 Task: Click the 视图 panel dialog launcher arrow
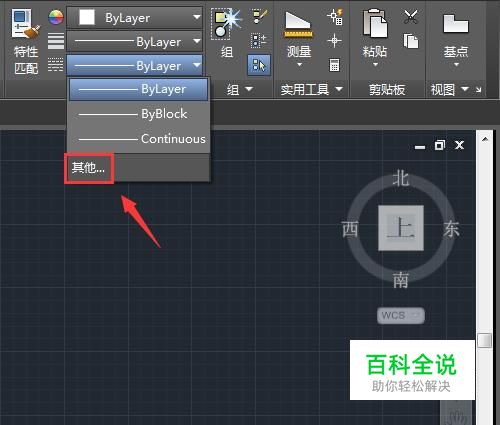pos(479,89)
